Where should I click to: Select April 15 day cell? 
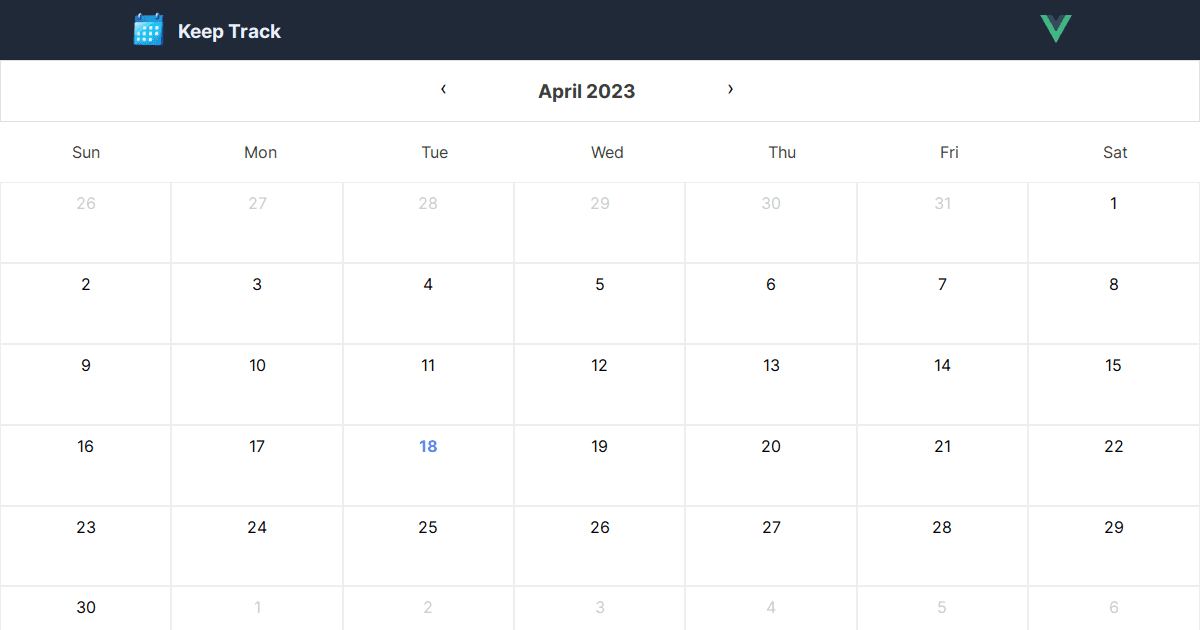(1114, 385)
